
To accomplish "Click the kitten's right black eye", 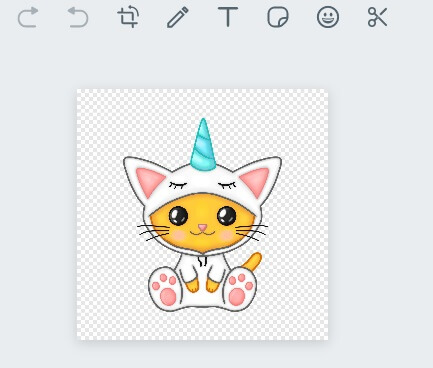I will pos(227,216).
